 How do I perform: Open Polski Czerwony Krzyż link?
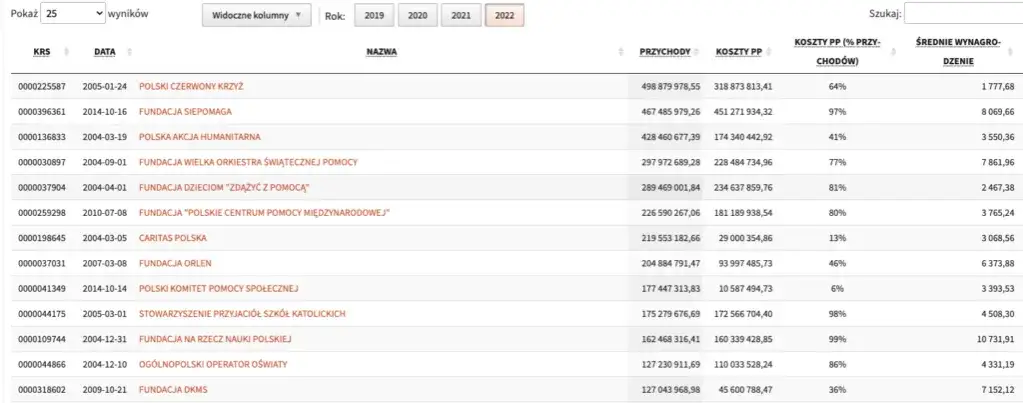(x=191, y=87)
